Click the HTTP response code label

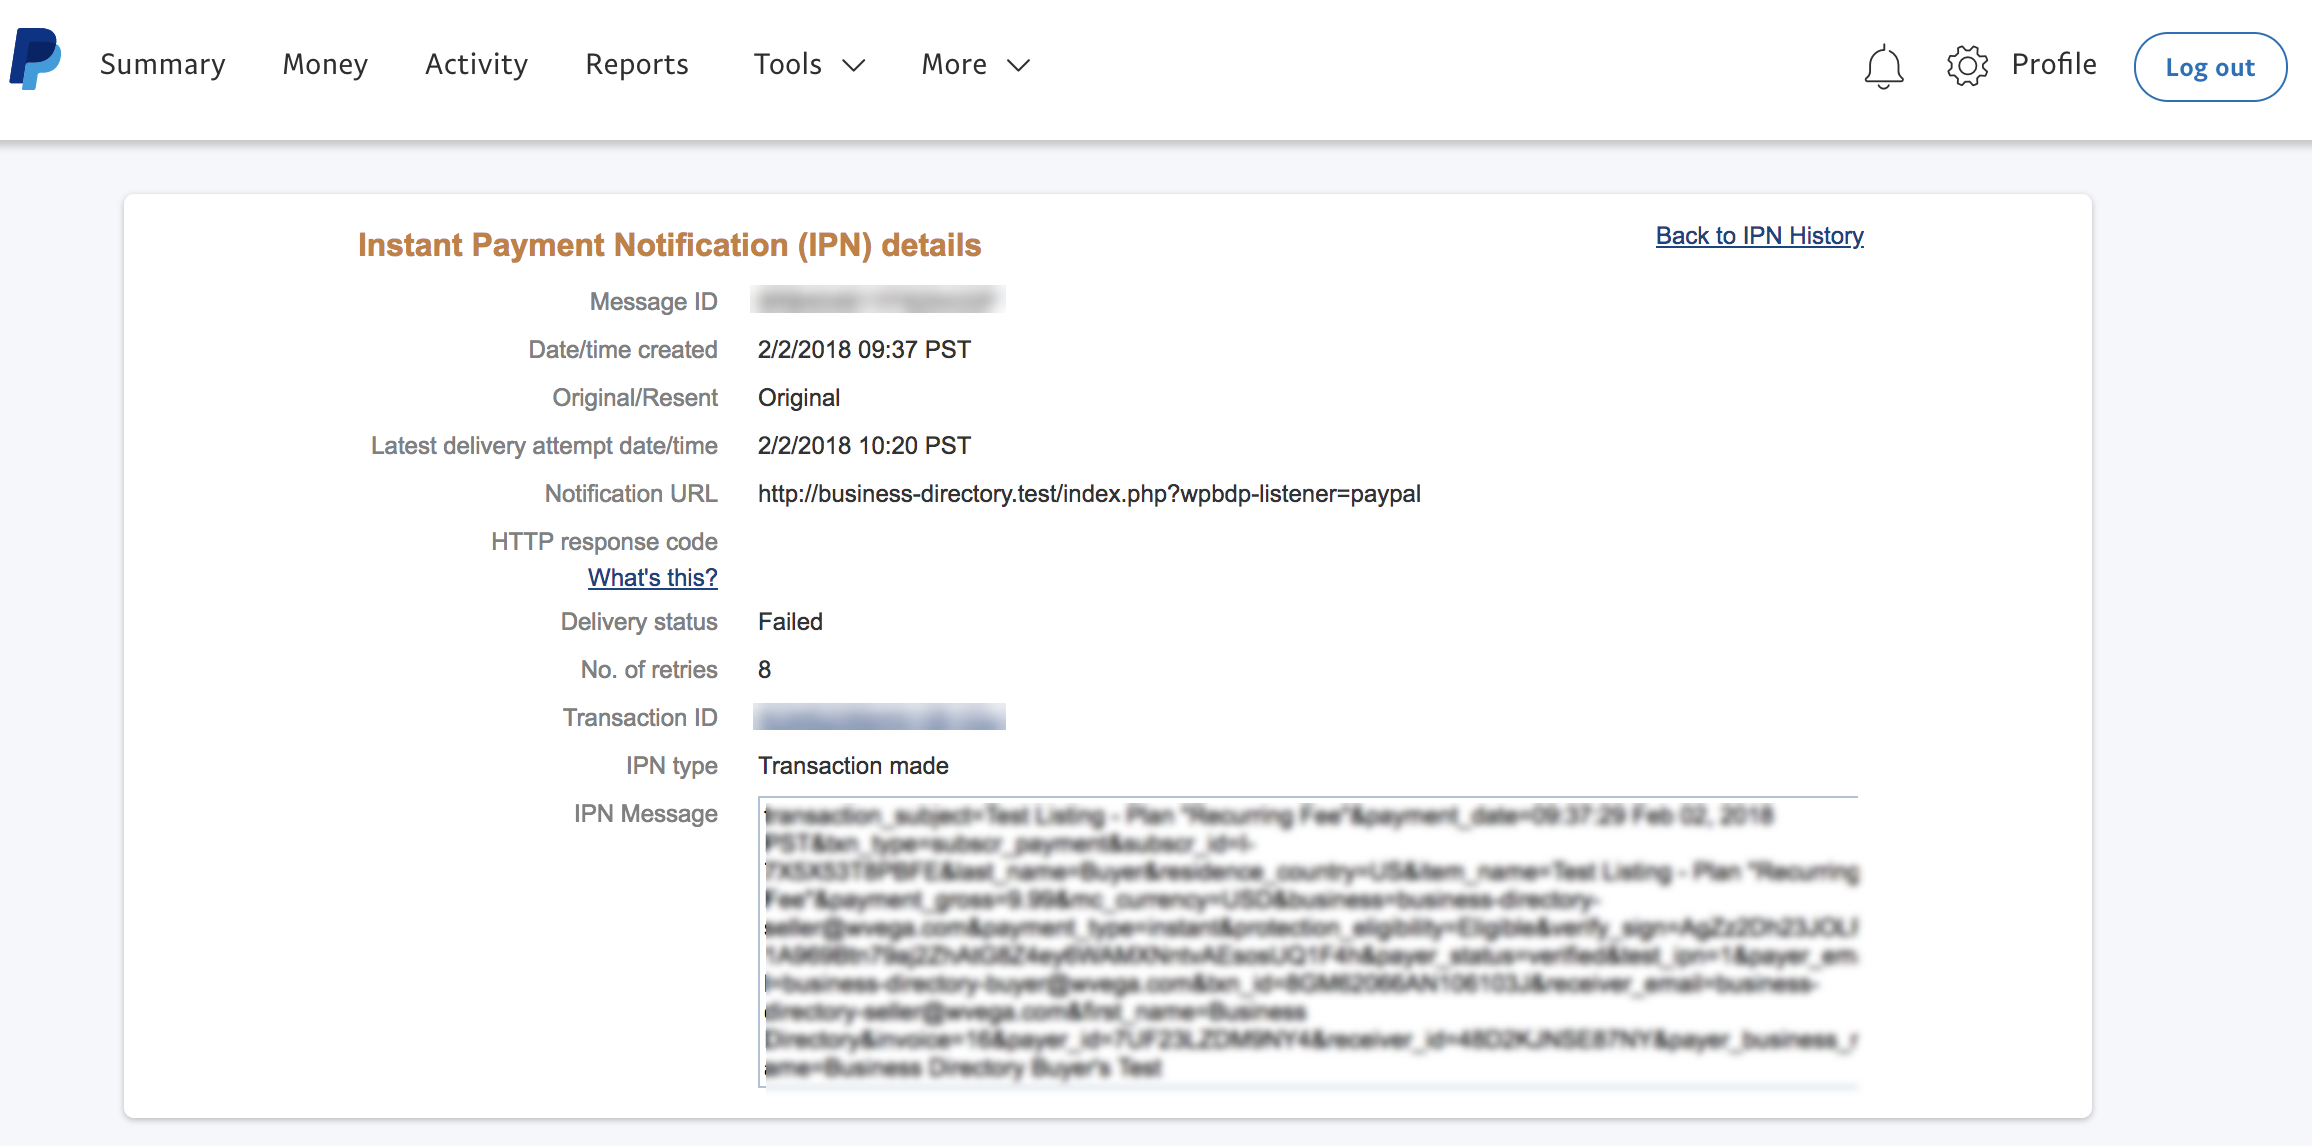pos(604,542)
